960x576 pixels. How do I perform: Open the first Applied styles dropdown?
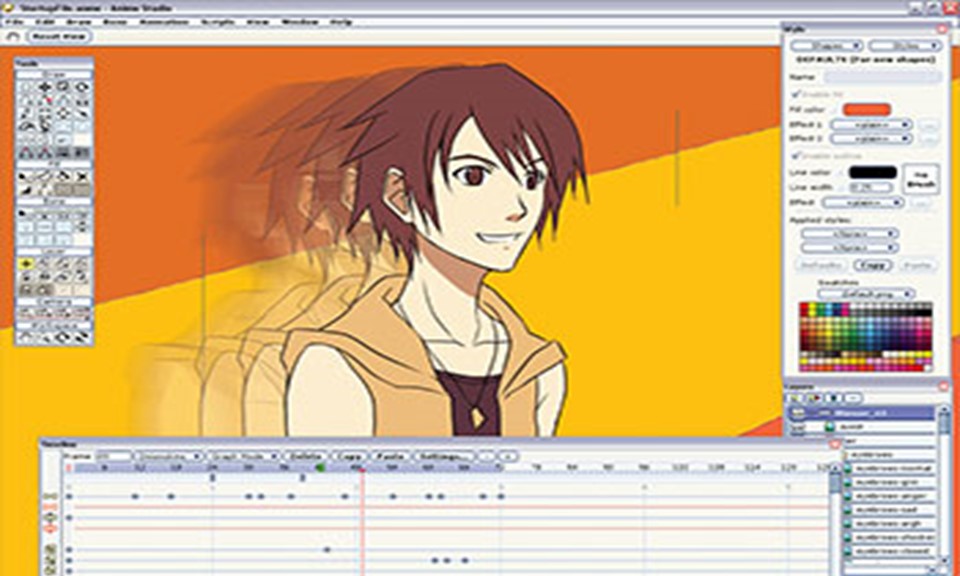pos(850,234)
